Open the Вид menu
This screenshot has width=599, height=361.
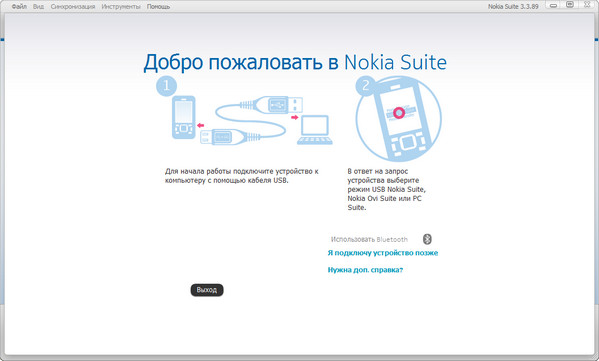(38, 6)
